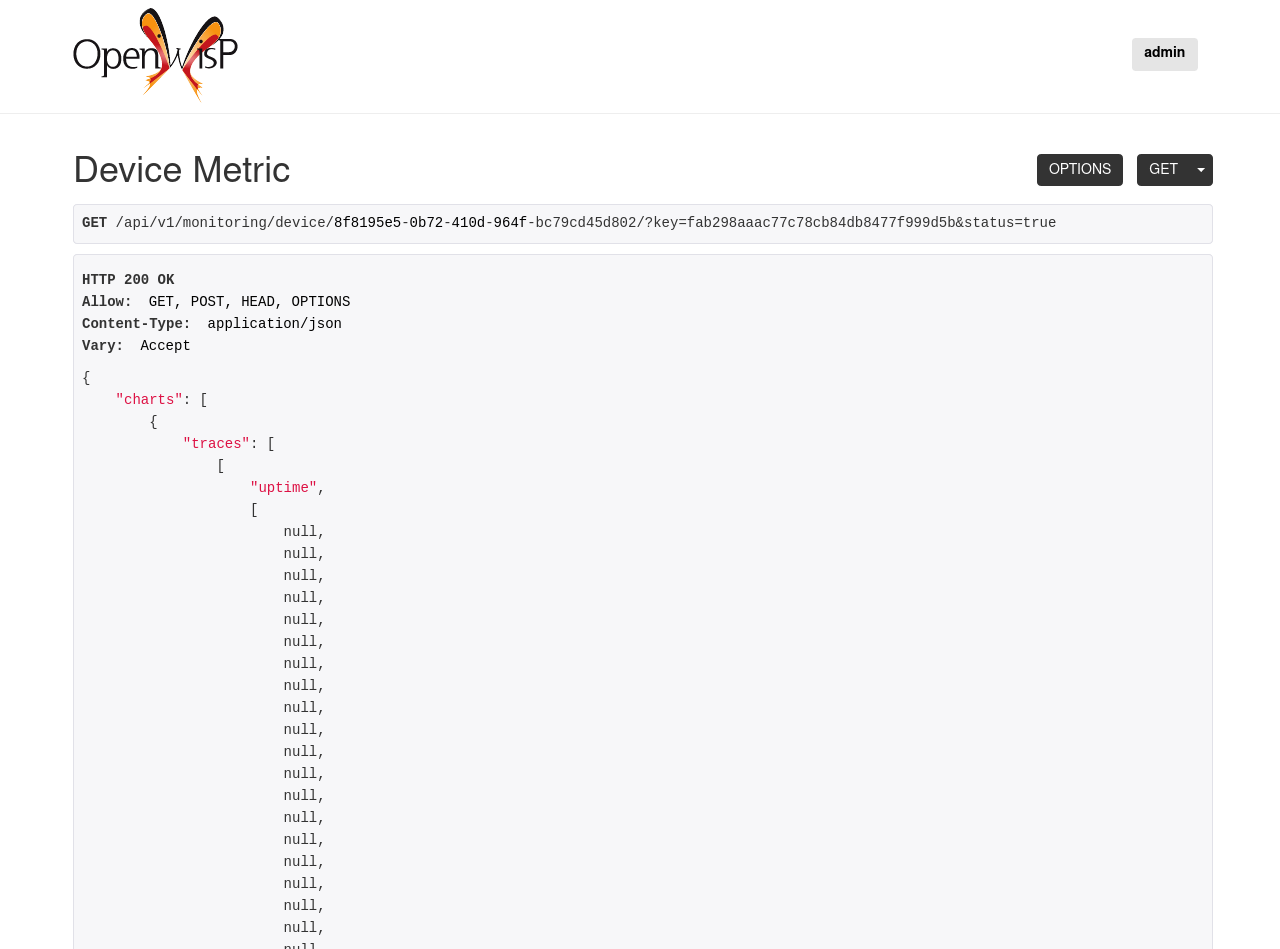Open the admin user menu
Screen dimensions: 1280x949
click(1163, 53)
